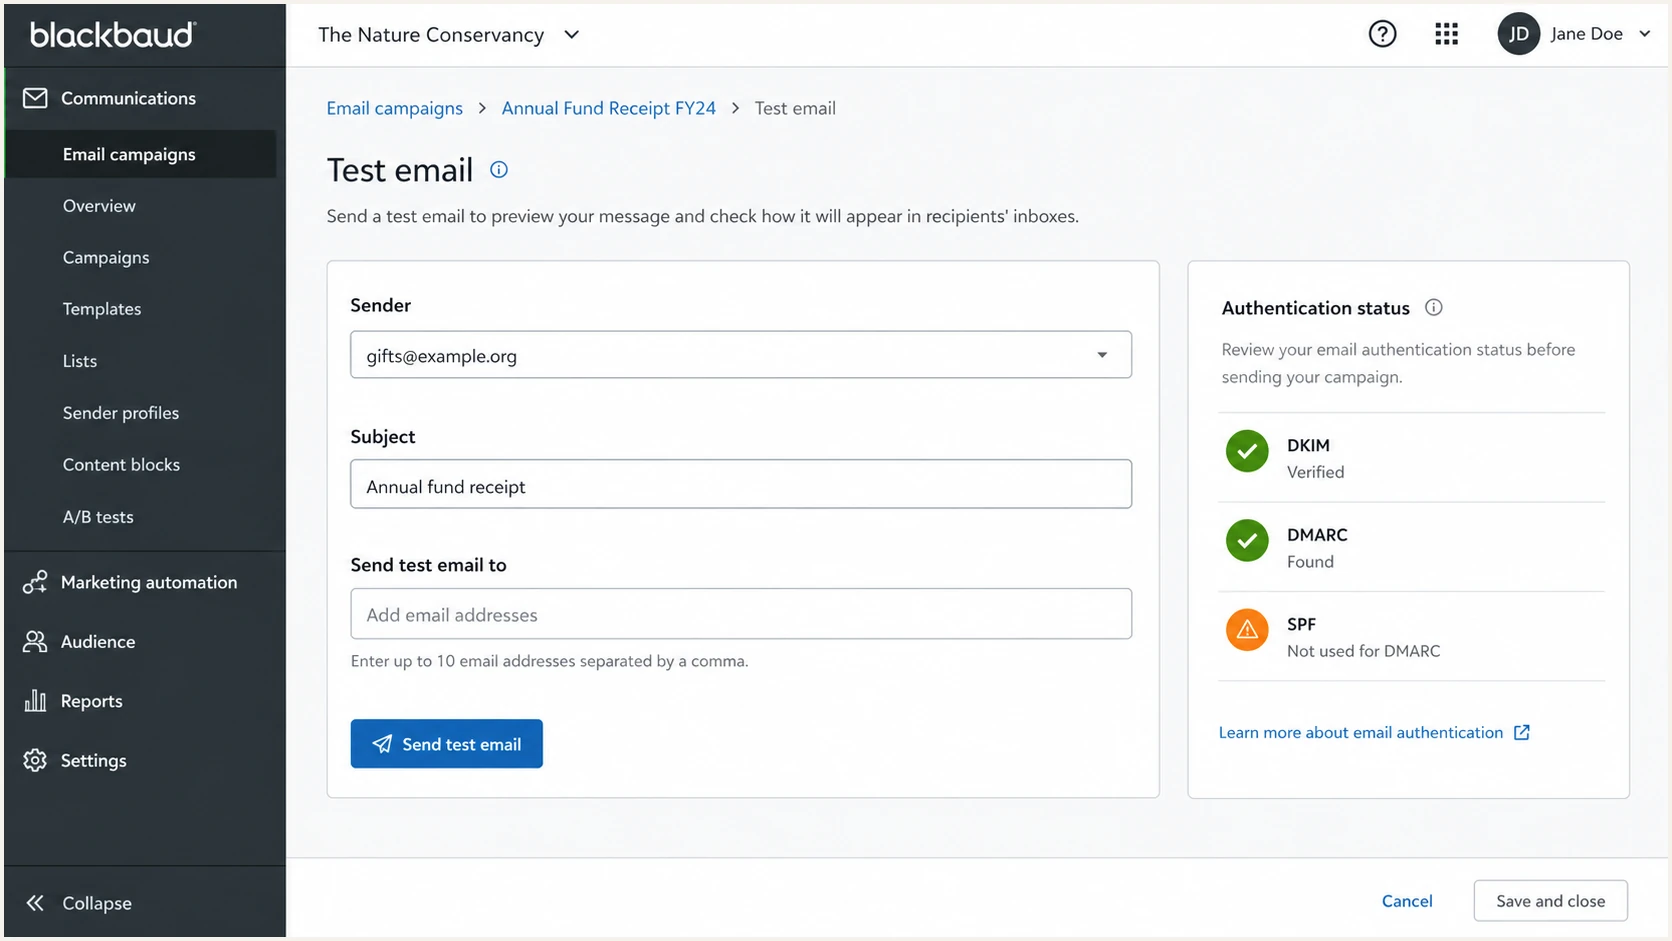The width and height of the screenshot is (1672, 941).
Task: Click info icon beside Authentication status
Action: coord(1433,308)
